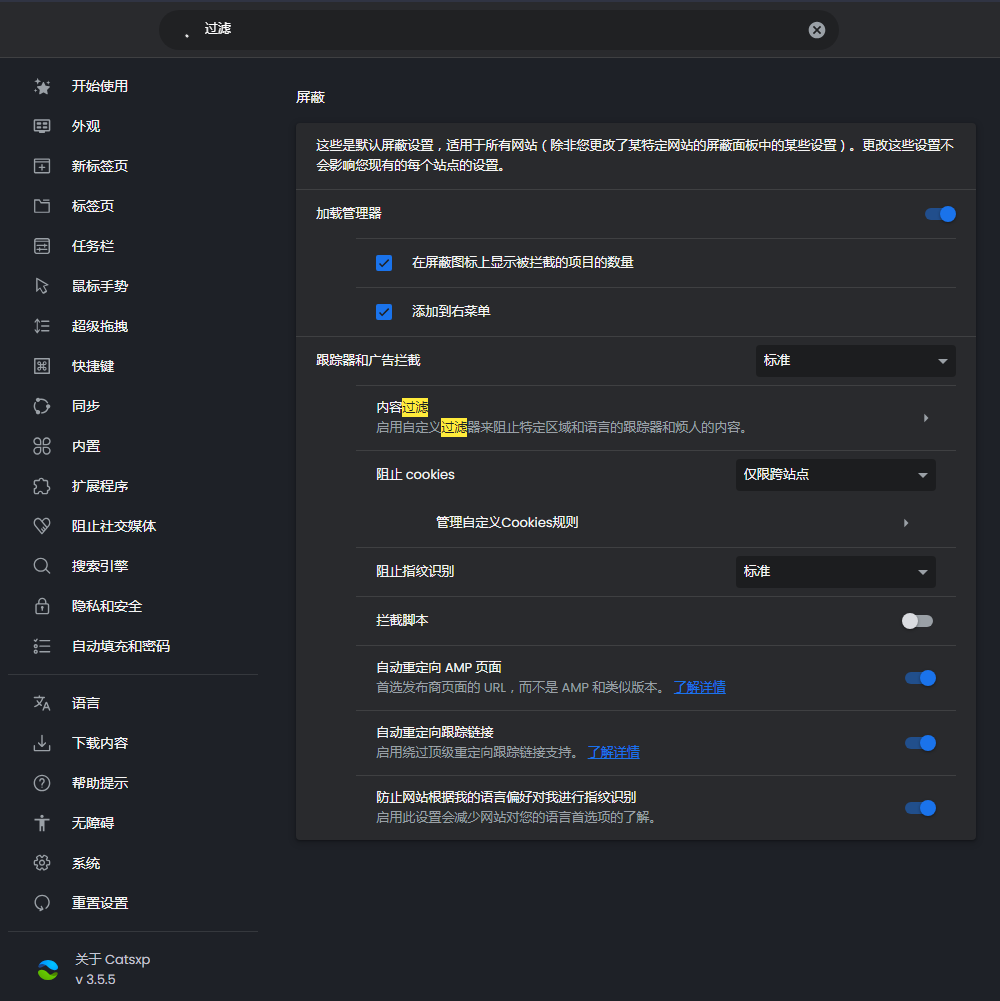The image size is (1000, 1001).
Task: Toggle the 加载管理器 switch
Action: click(x=940, y=214)
